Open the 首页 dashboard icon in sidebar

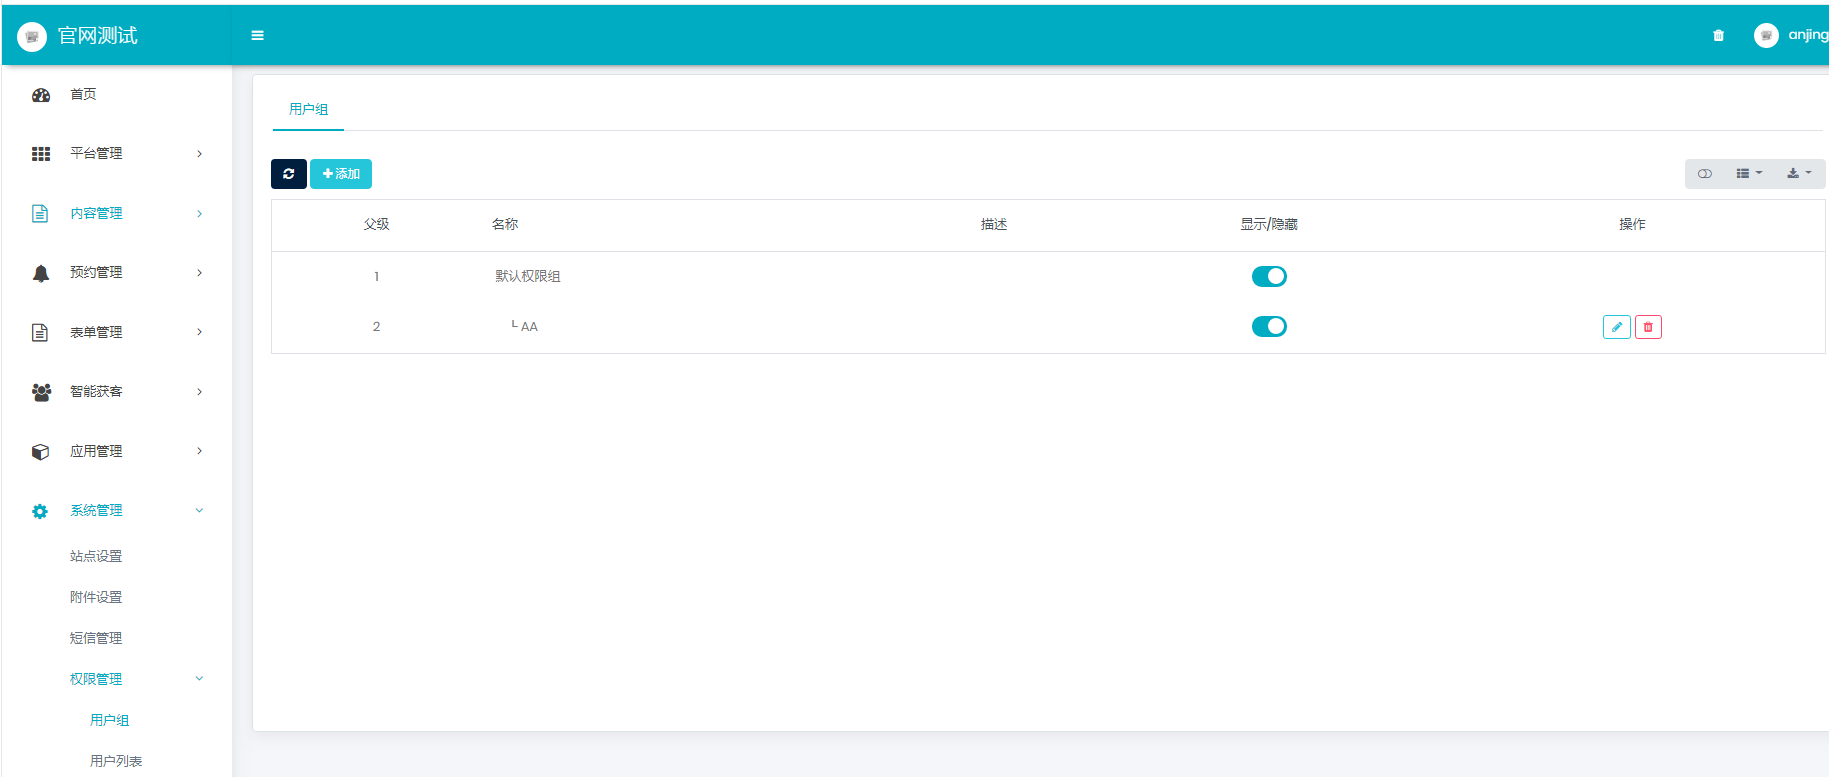point(41,95)
